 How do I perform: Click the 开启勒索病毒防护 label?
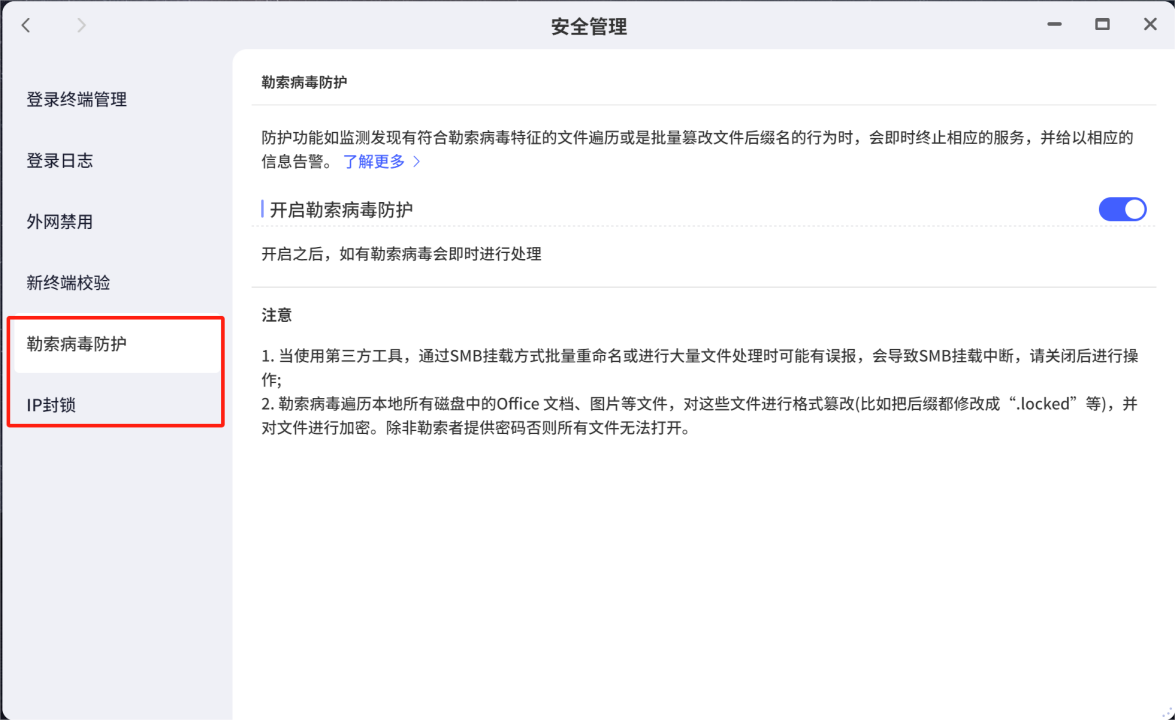pyautogui.click(x=341, y=210)
